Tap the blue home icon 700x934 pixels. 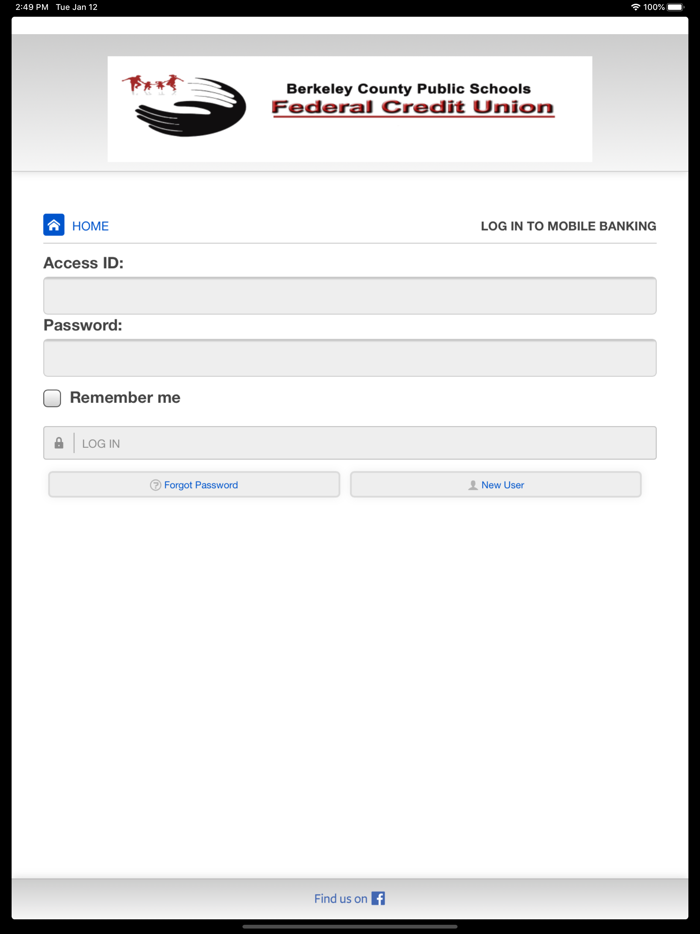tap(54, 225)
